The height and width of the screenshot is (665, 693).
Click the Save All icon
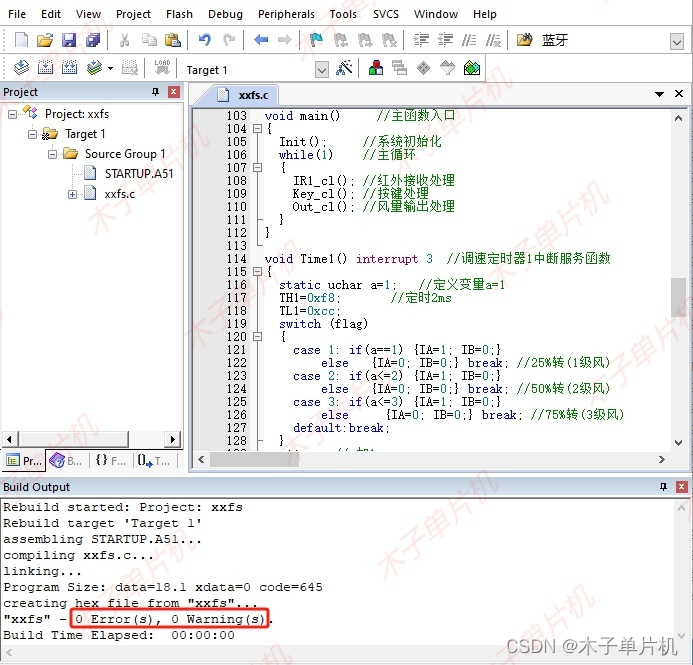click(x=93, y=40)
